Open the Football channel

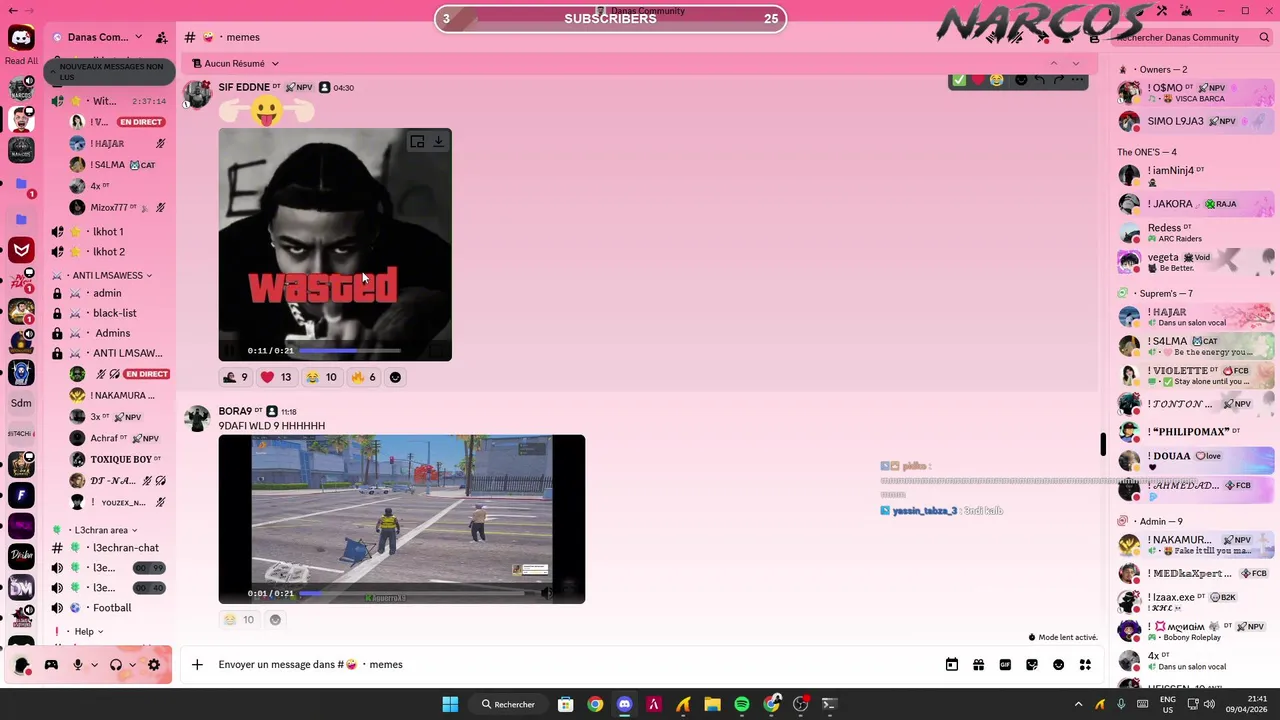point(110,608)
